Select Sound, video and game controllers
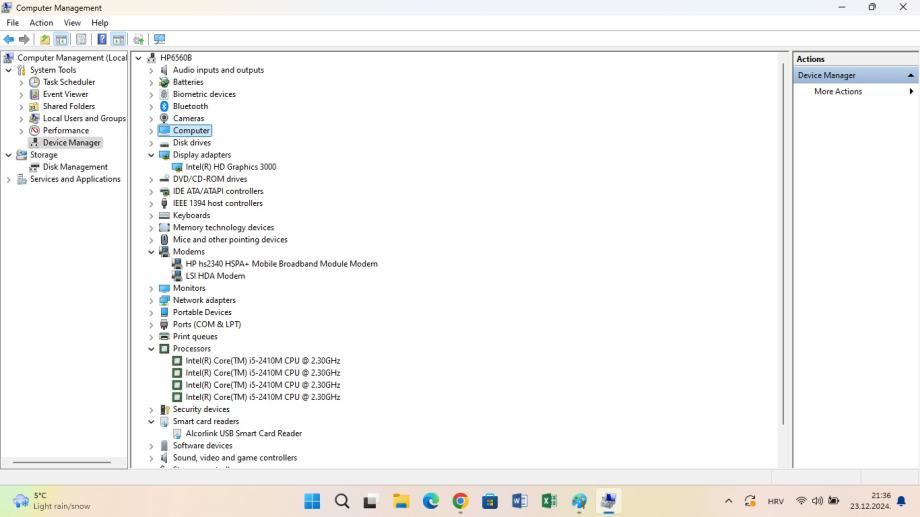The image size is (920, 517). tap(235, 458)
